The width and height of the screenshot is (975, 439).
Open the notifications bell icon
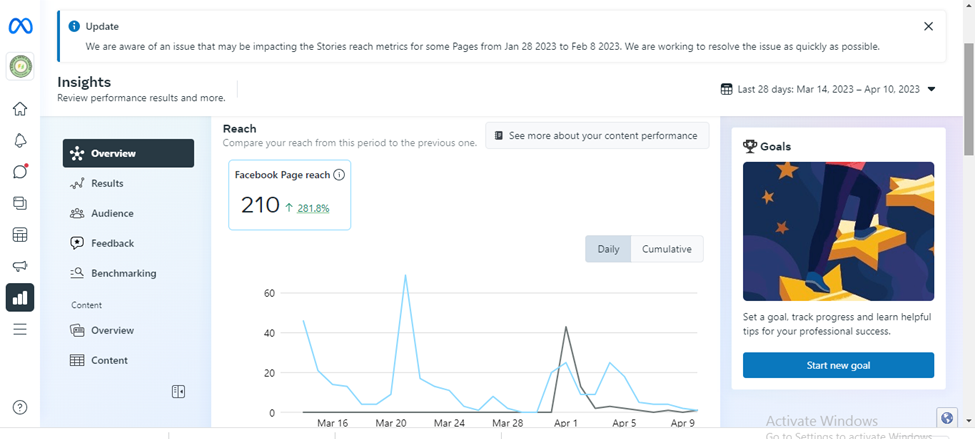pos(20,140)
